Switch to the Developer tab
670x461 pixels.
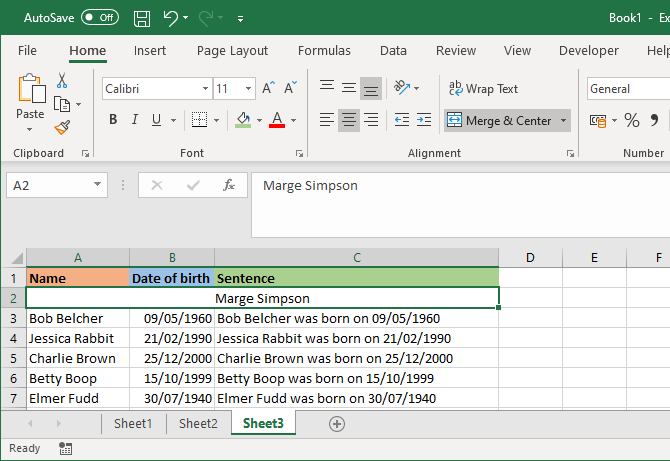588,50
